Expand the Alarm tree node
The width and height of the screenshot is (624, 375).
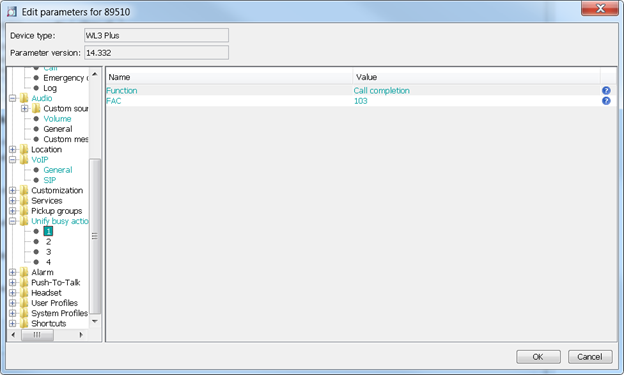point(13,273)
